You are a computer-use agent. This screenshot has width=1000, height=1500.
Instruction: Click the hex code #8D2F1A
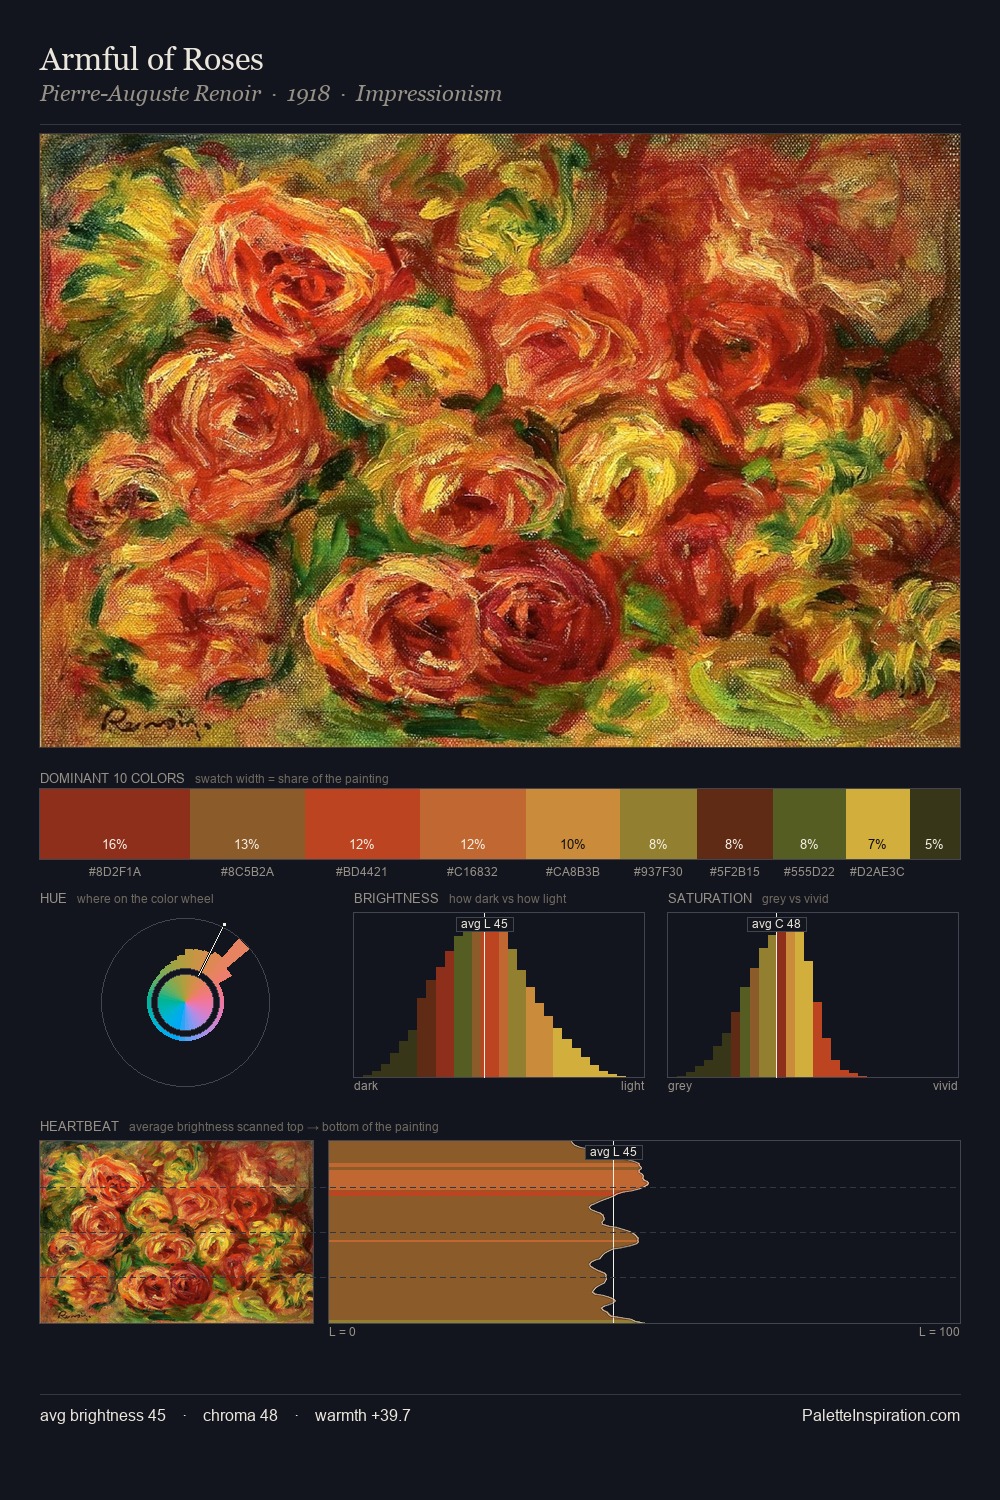click(115, 872)
